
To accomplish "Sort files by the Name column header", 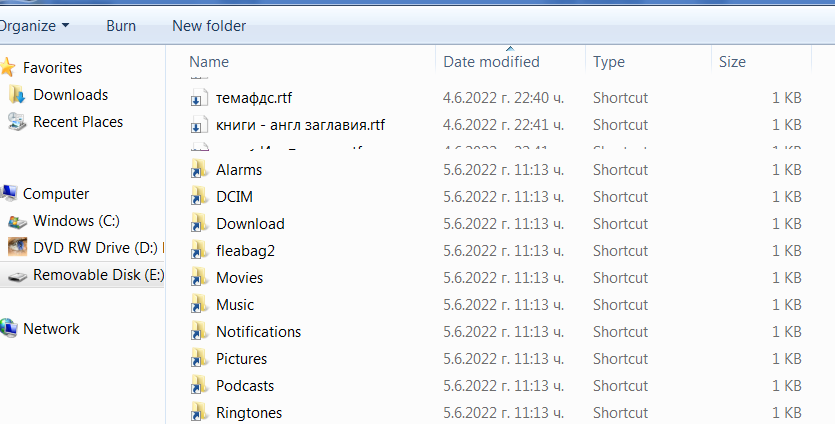I will point(209,62).
